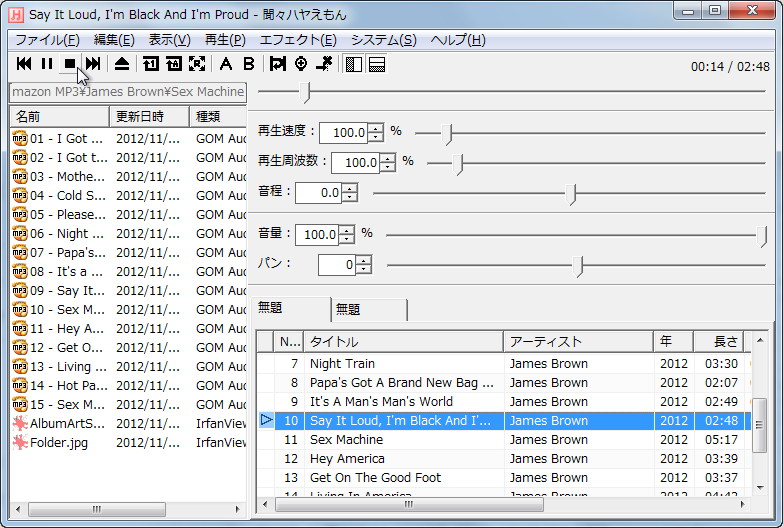The width and height of the screenshot is (783, 528).
Task: Click the 音量 value field
Action: (317, 235)
